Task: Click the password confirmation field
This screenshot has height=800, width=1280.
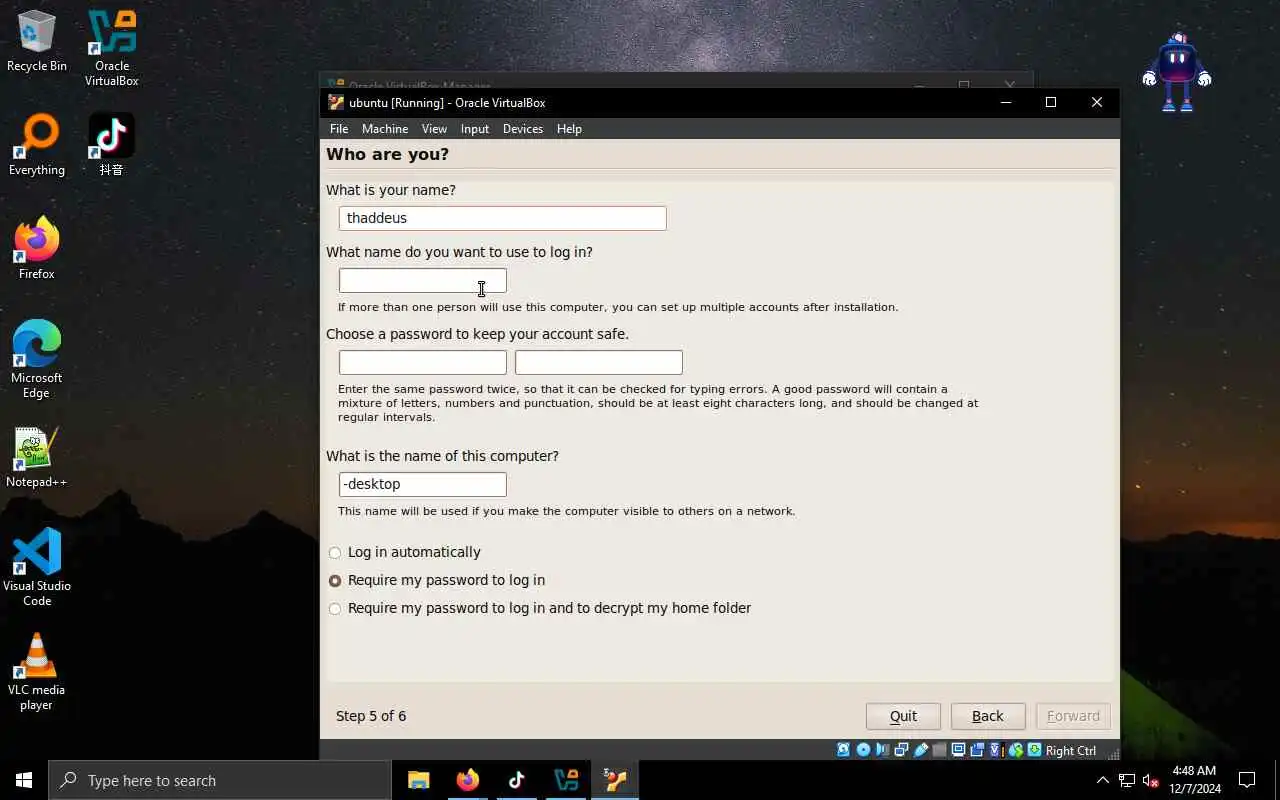Action: [x=598, y=362]
